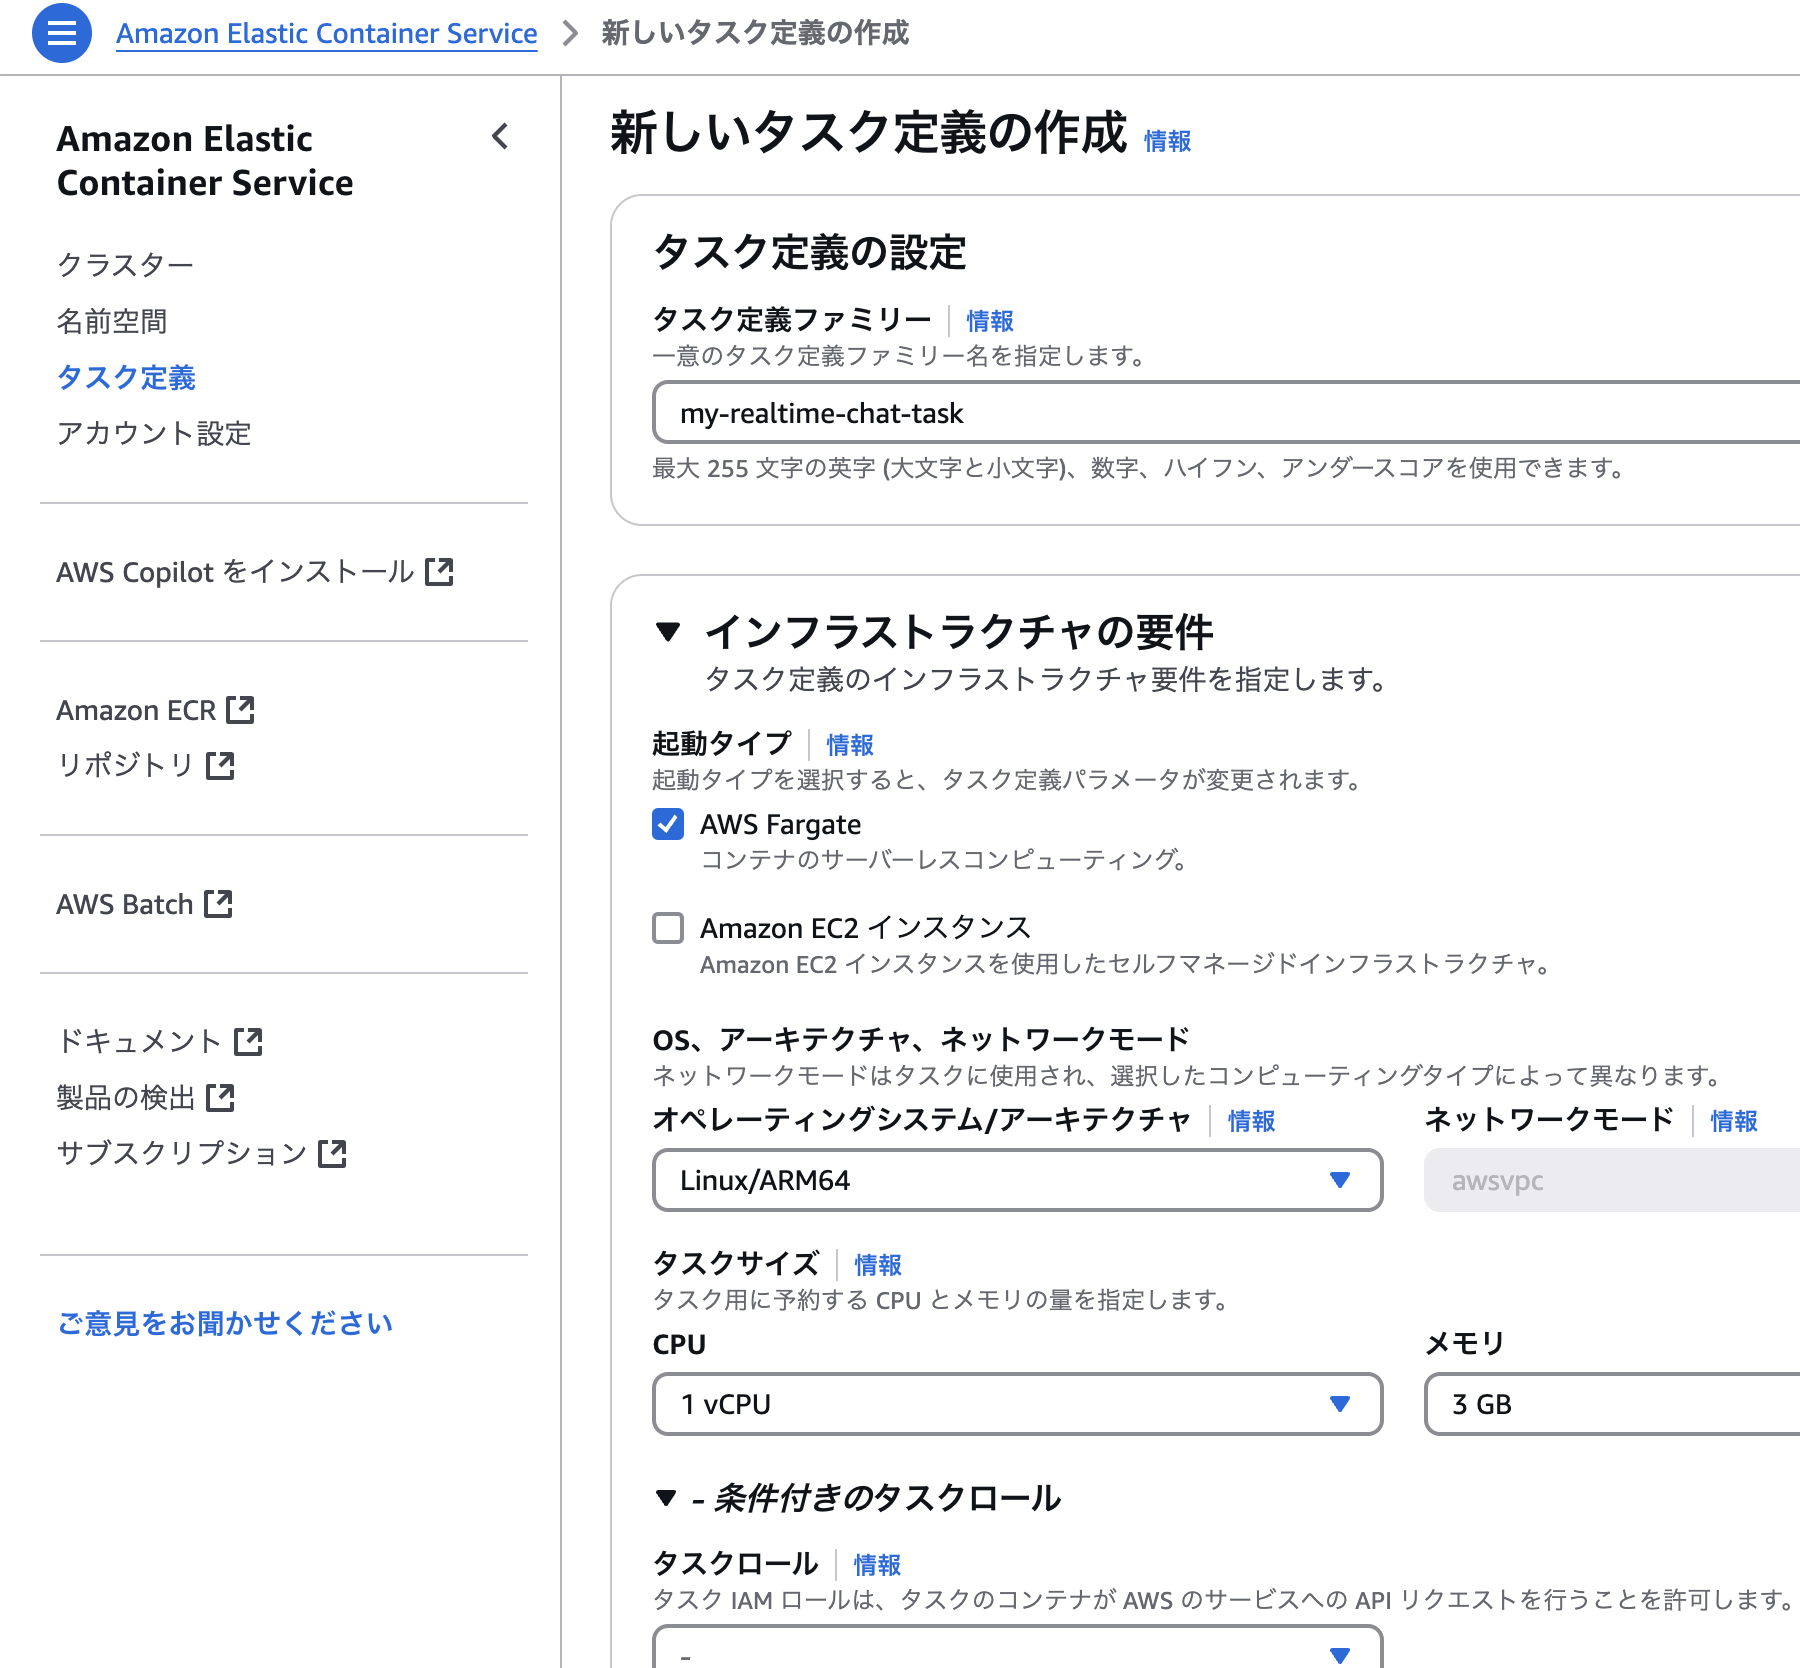Open the タスクロール dropdown
The image size is (1800, 1668).
pyautogui.click(x=1017, y=1647)
